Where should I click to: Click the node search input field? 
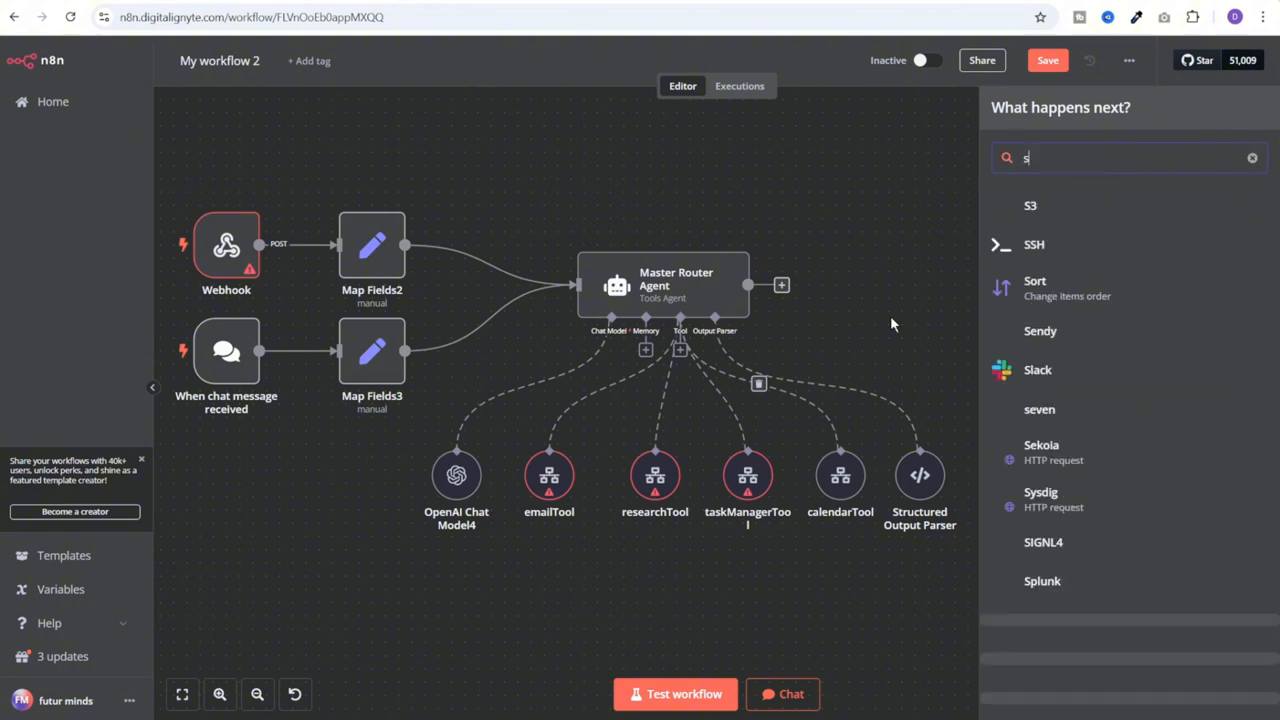(1129, 158)
